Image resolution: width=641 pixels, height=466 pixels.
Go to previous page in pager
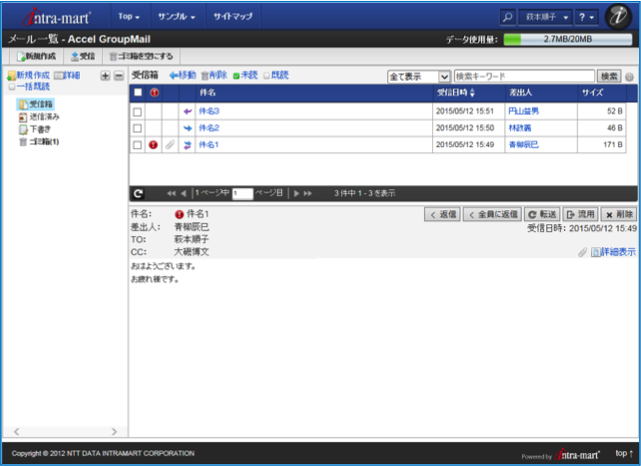pyautogui.click(x=183, y=193)
